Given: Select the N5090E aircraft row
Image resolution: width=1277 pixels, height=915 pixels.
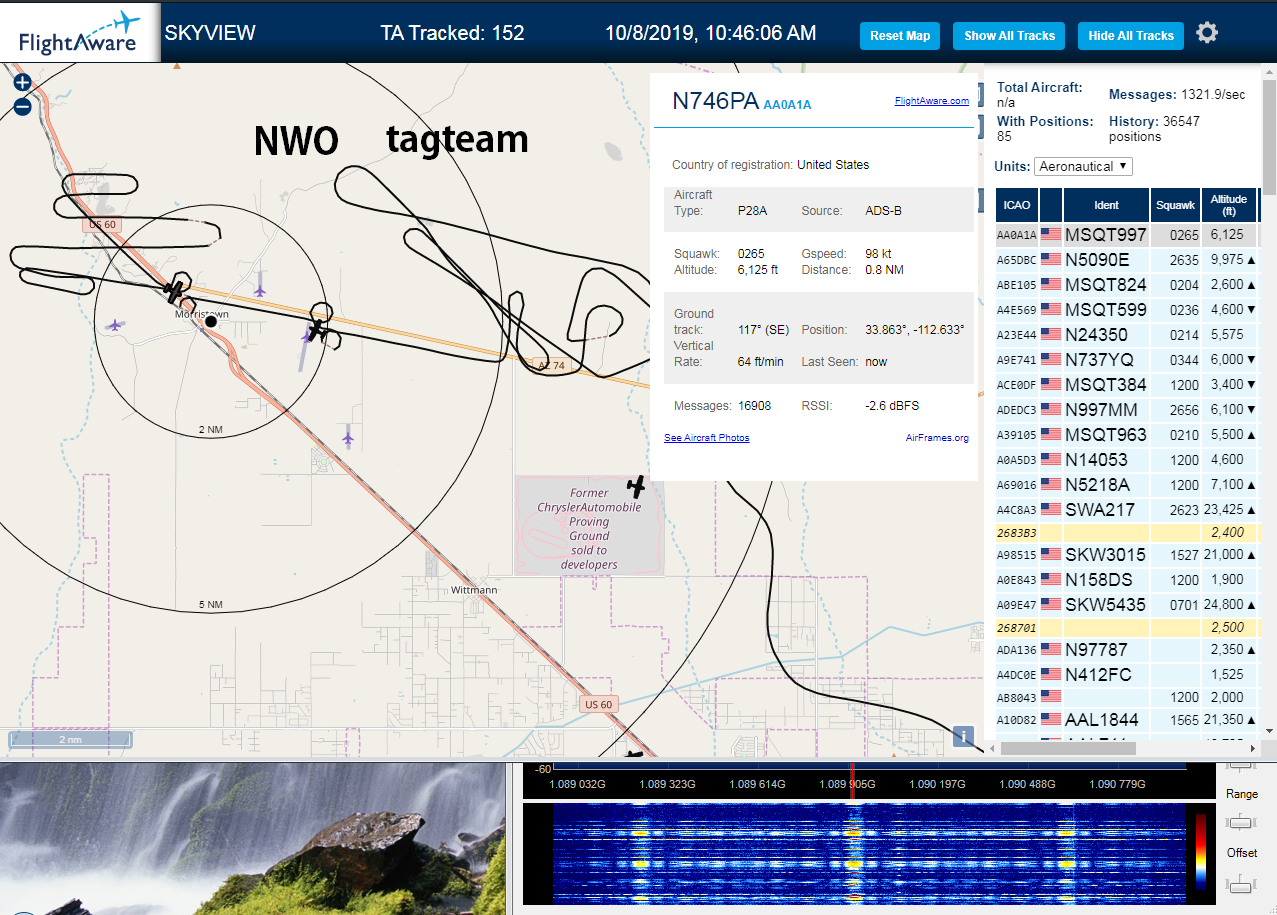Looking at the screenshot, I should pos(1127,260).
